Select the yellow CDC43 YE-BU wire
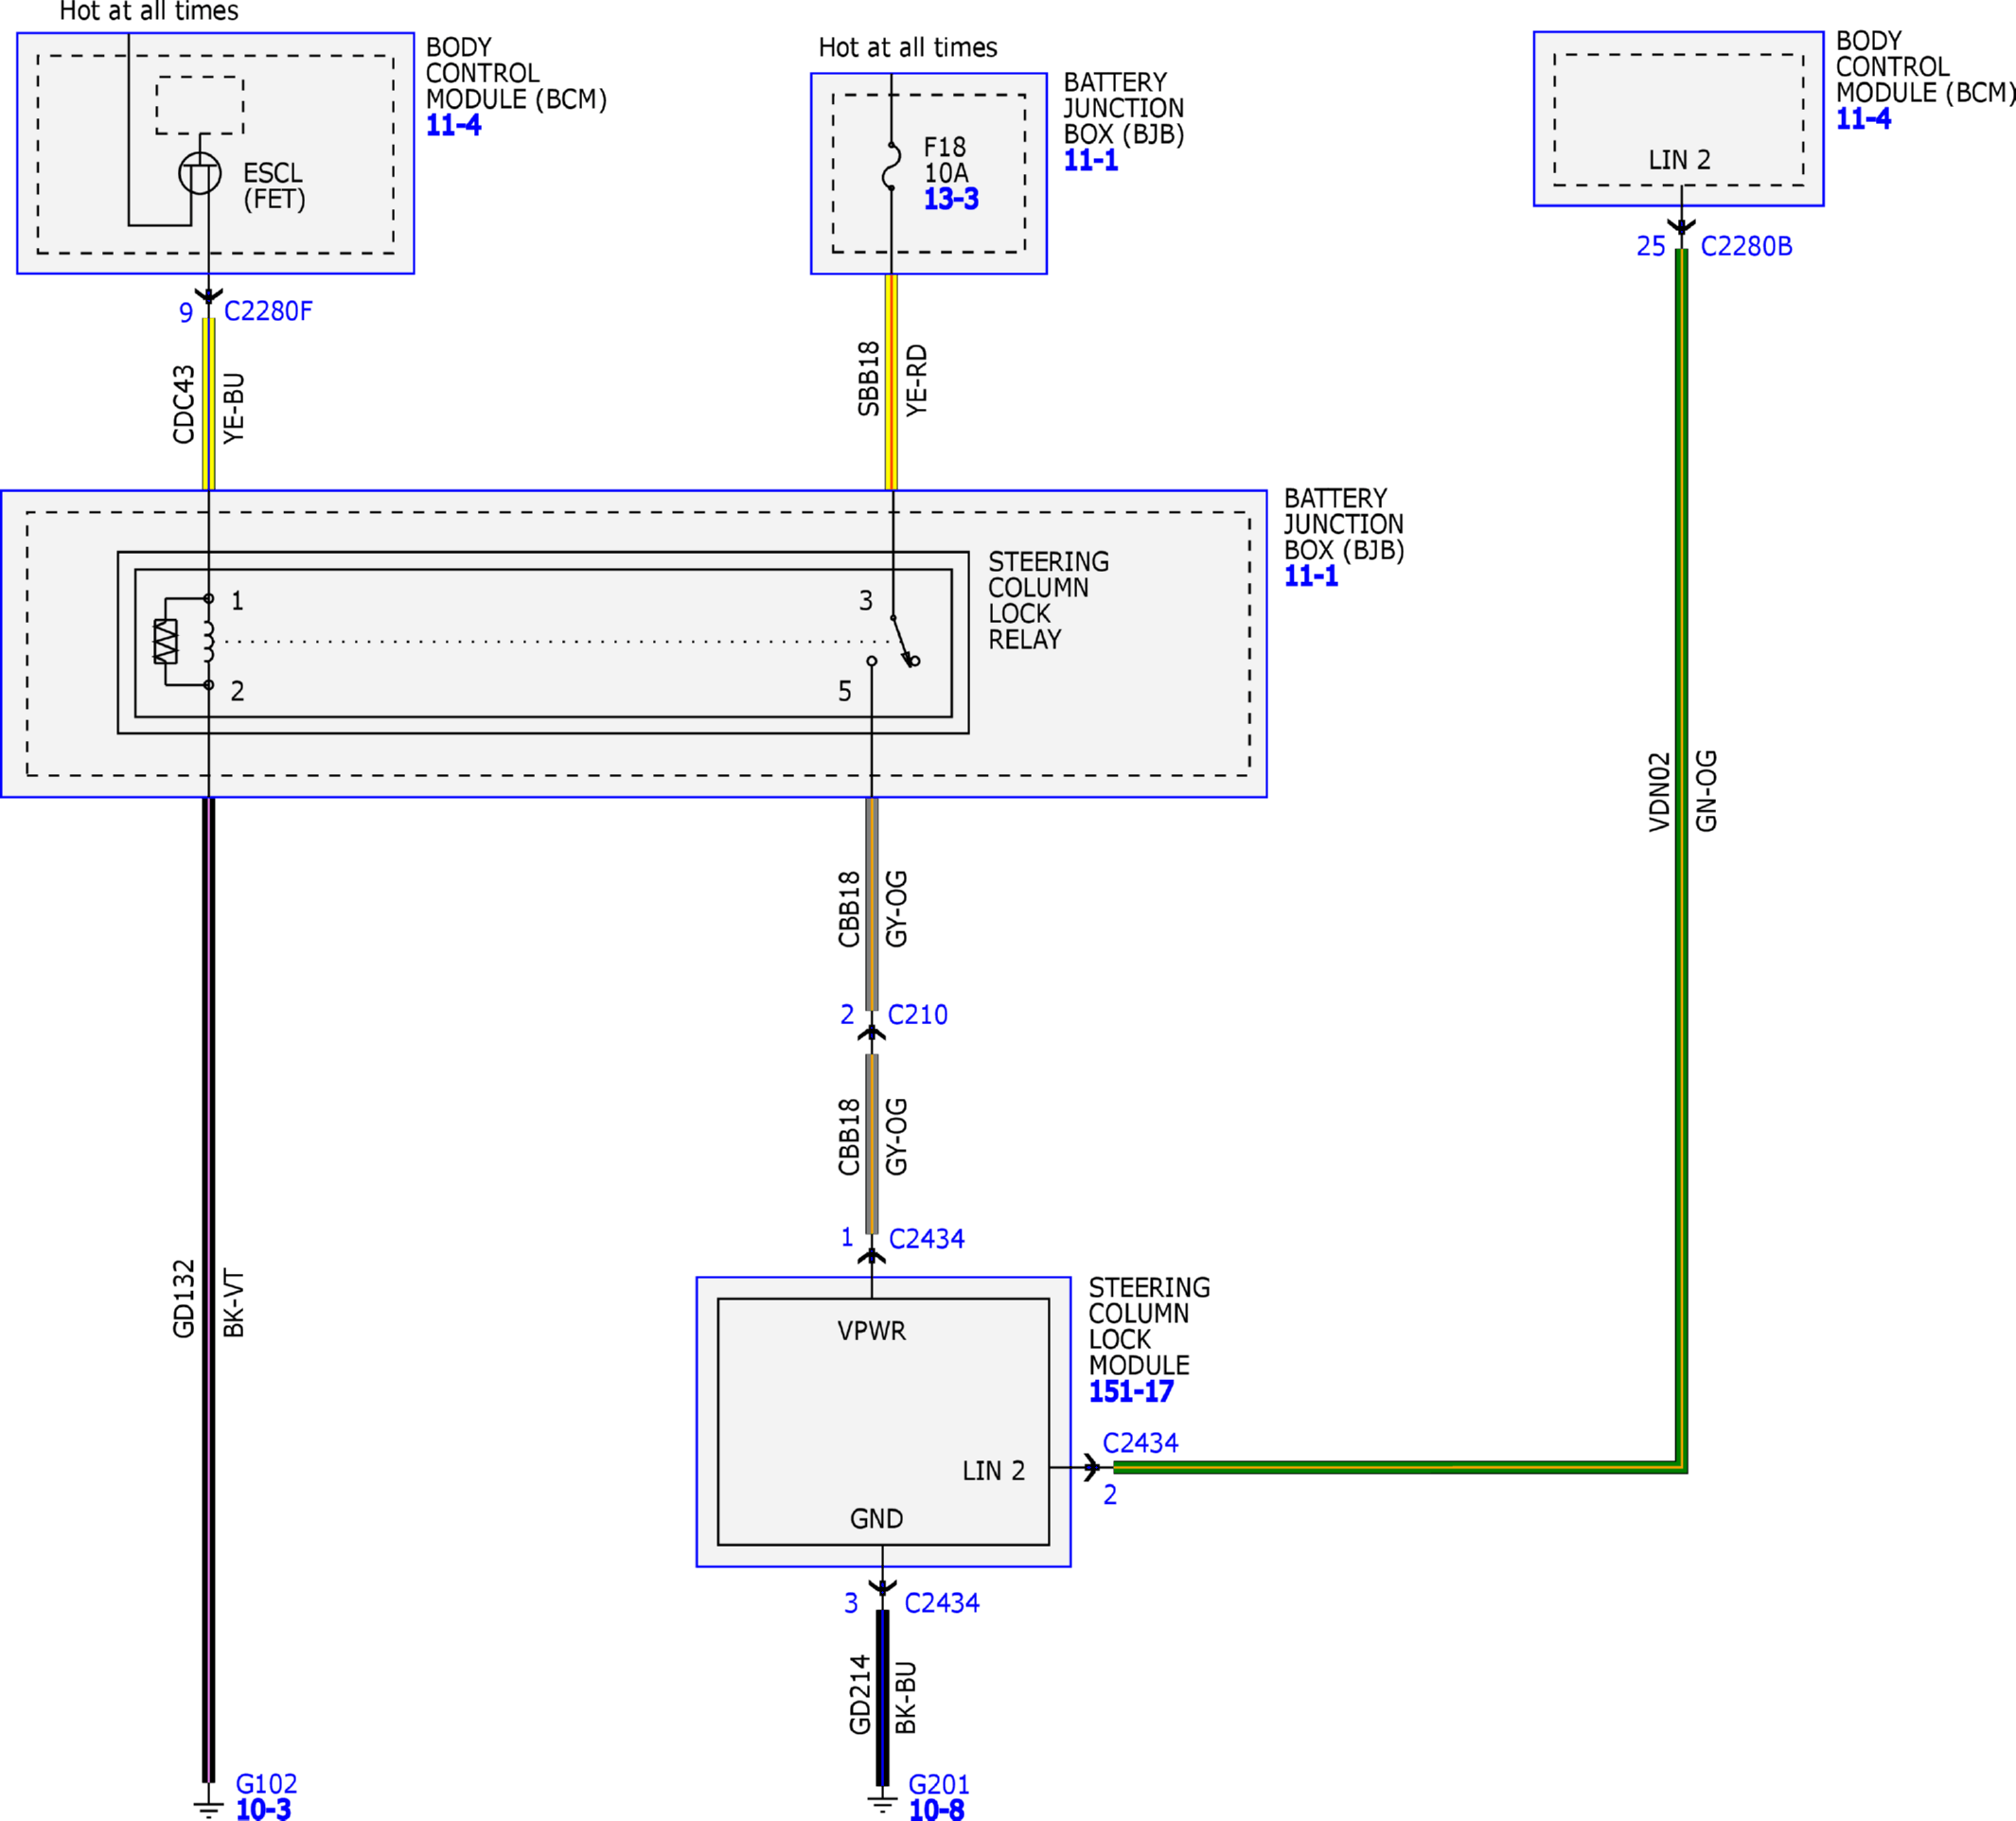The height and width of the screenshot is (1821, 2016). (208, 404)
